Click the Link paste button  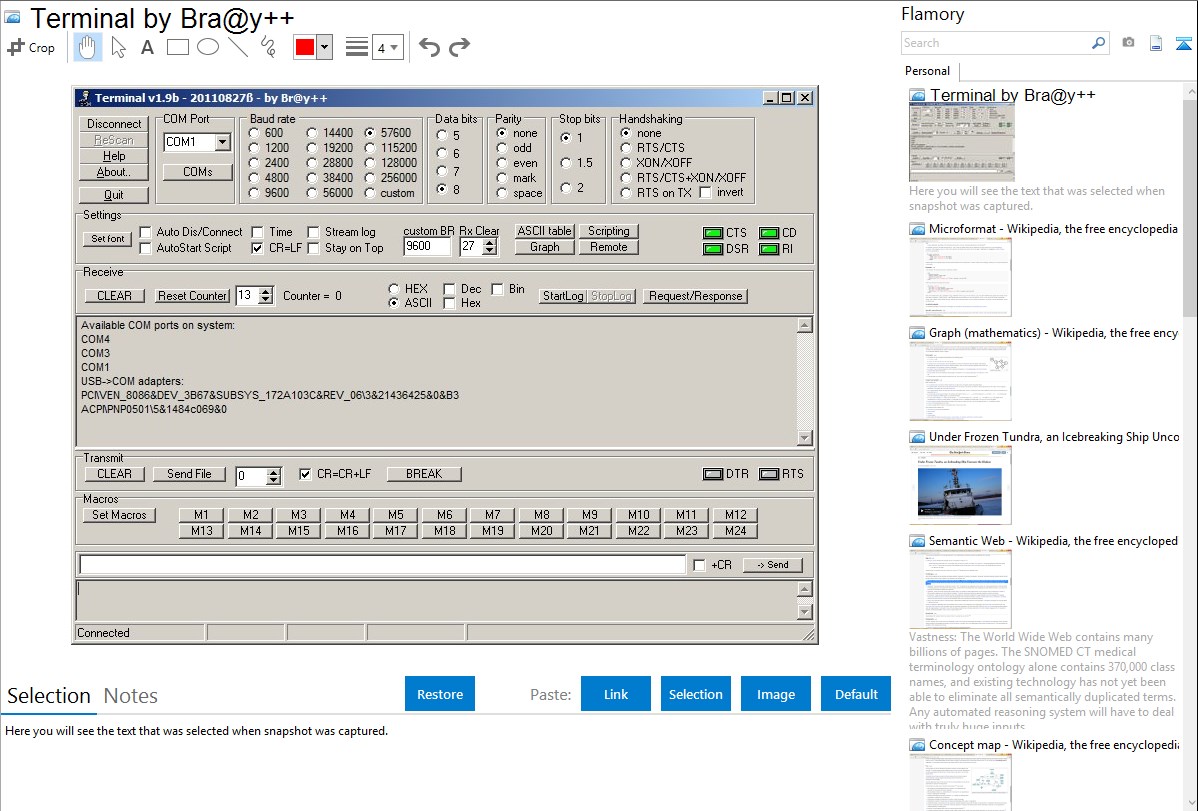[x=616, y=694]
